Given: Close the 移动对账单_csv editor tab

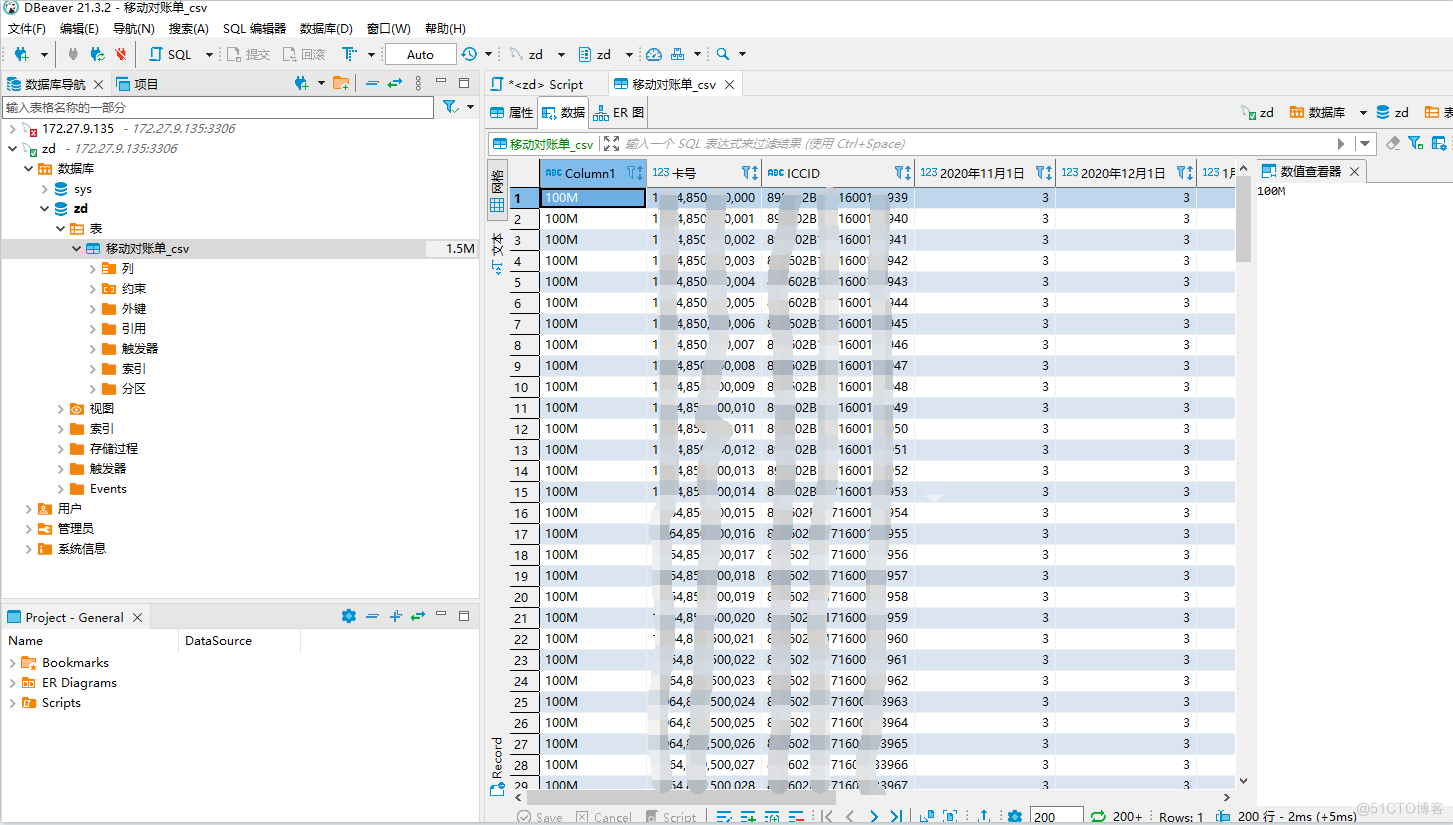Looking at the screenshot, I should point(730,84).
